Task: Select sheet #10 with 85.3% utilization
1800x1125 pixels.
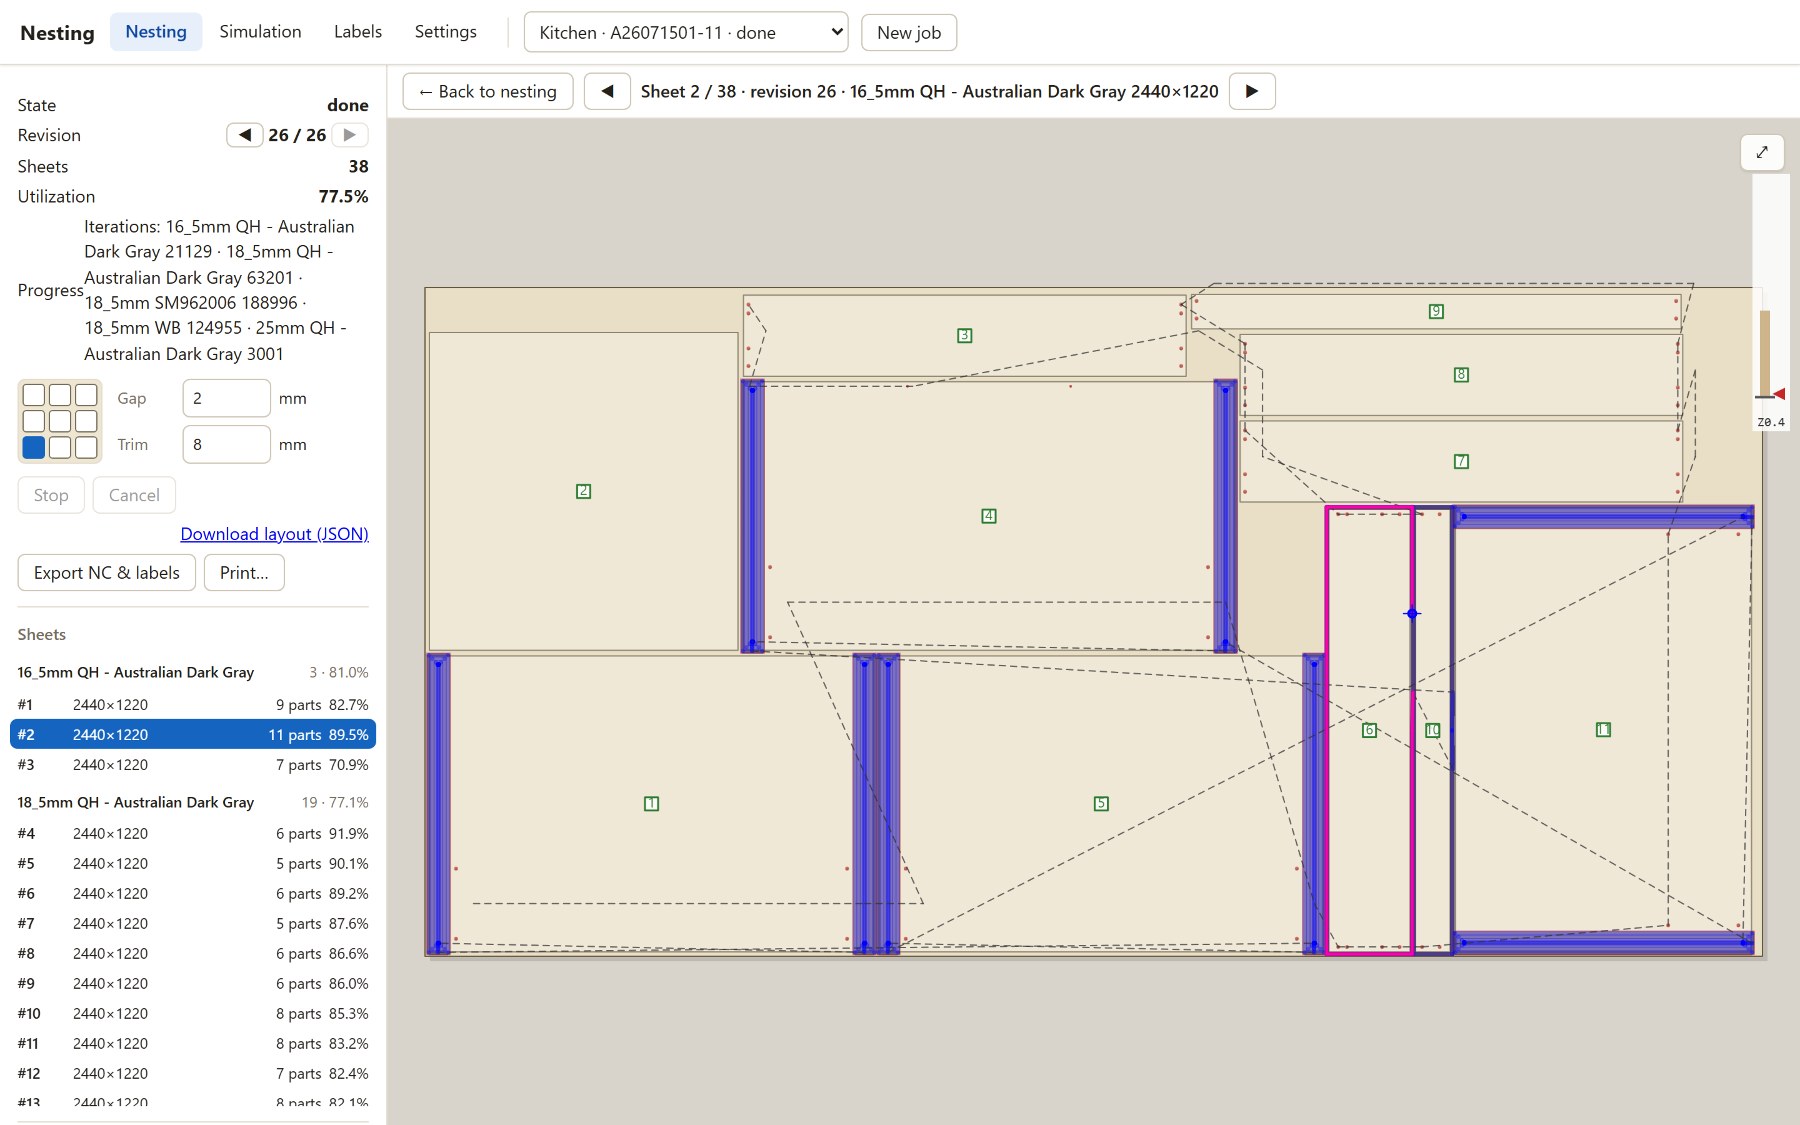Action: click(193, 1014)
